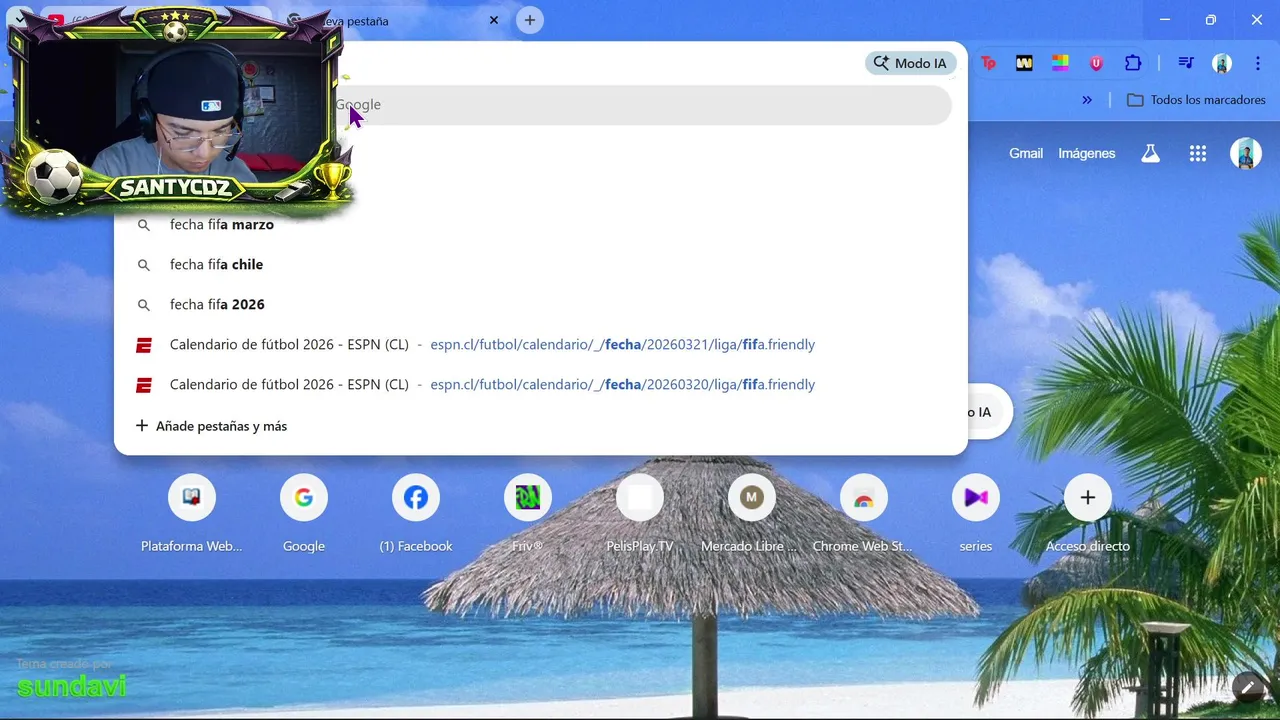Open the Chrome three-dot menu
The height and width of the screenshot is (720, 1280).
click(1258, 63)
